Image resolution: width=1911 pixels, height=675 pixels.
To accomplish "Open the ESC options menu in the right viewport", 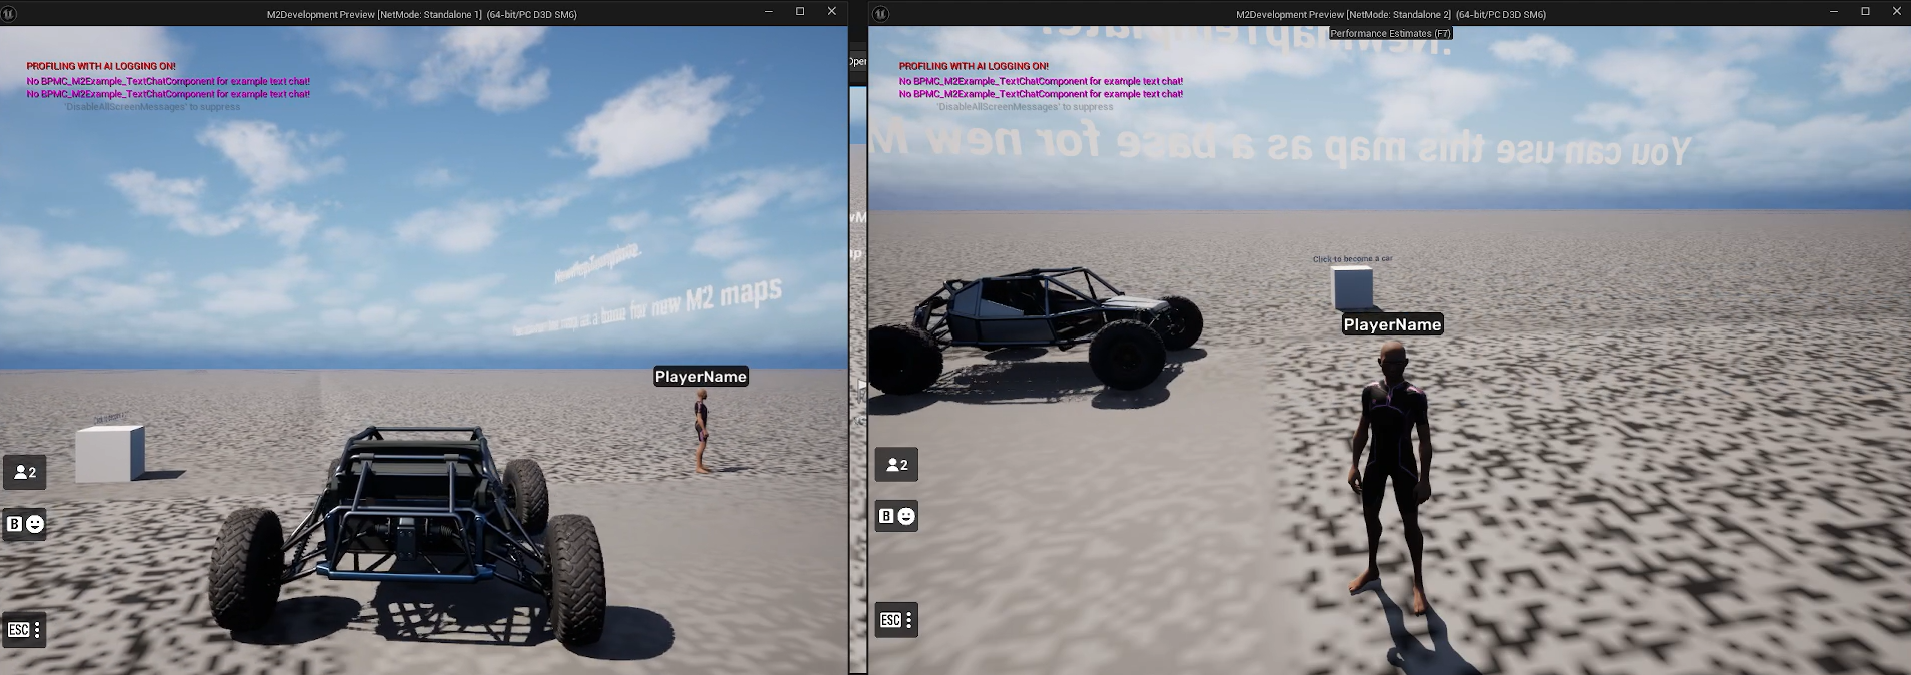I will tap(896, 620).
